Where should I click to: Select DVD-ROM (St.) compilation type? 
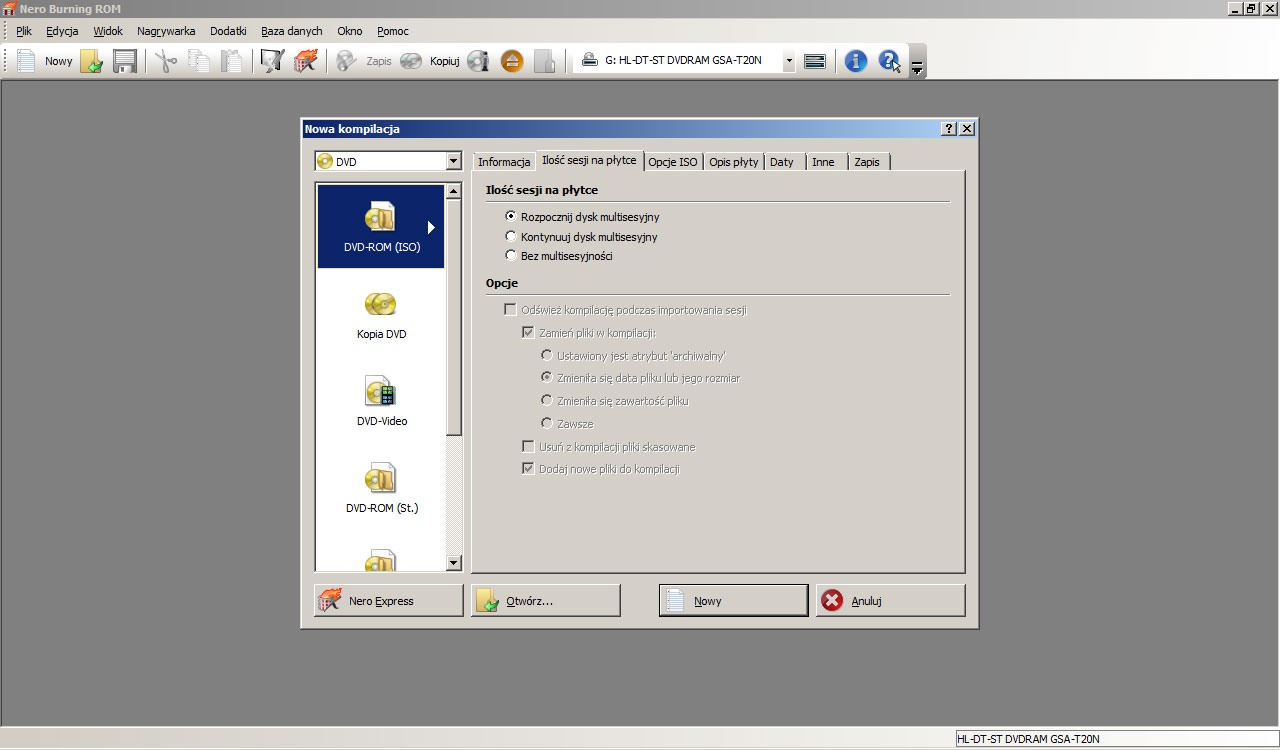[x=381, y=488]
